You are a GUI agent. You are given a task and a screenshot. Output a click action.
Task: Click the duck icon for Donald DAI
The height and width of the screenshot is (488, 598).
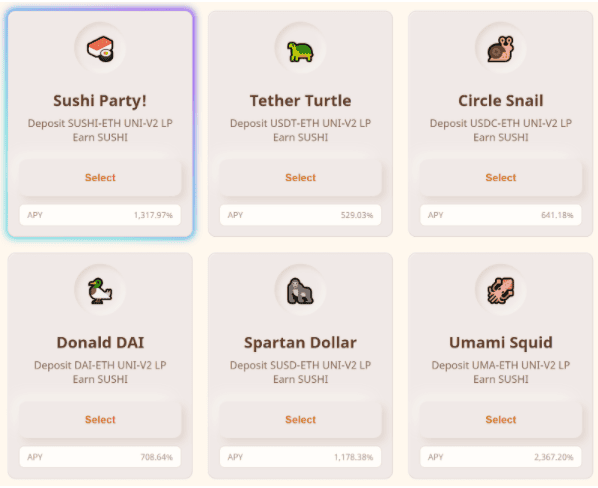100,291
